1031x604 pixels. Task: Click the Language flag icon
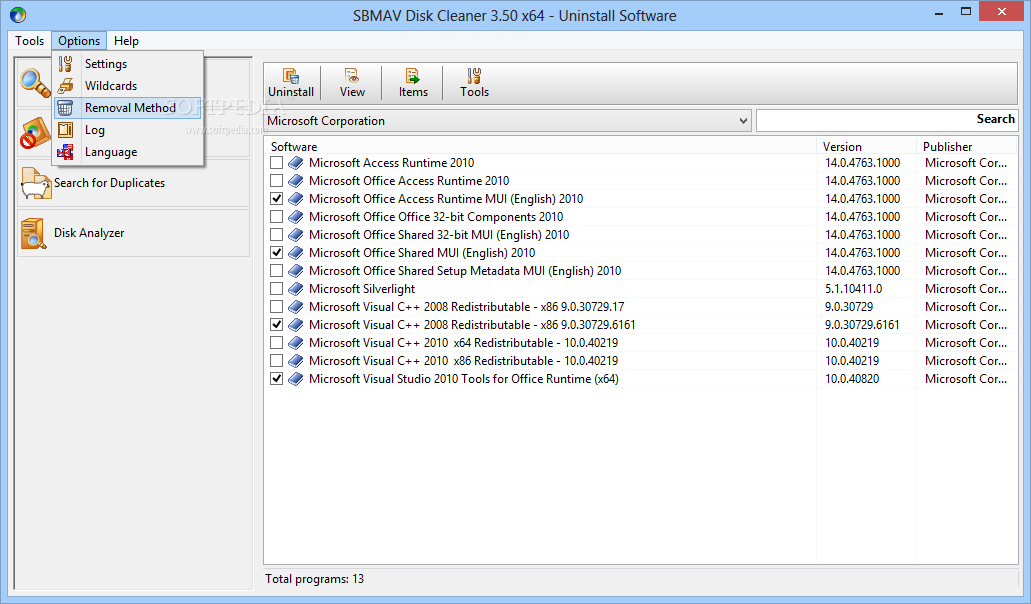pos(65,152)
